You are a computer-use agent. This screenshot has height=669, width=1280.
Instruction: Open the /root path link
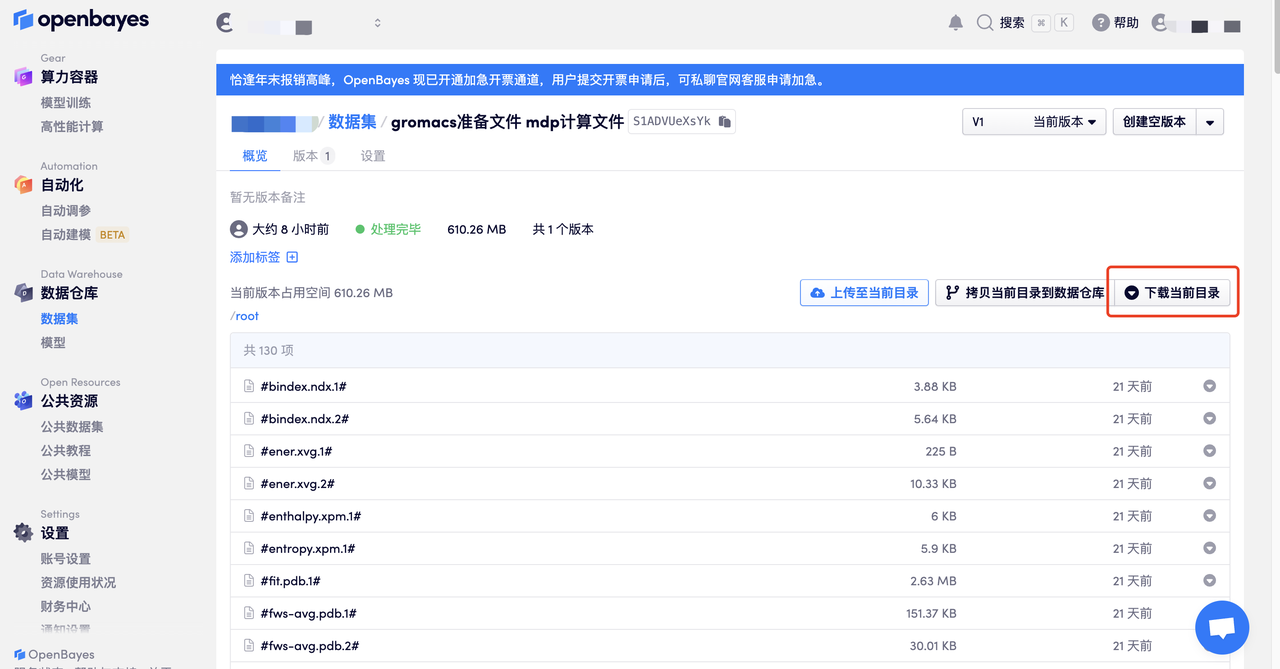(245, 316)
